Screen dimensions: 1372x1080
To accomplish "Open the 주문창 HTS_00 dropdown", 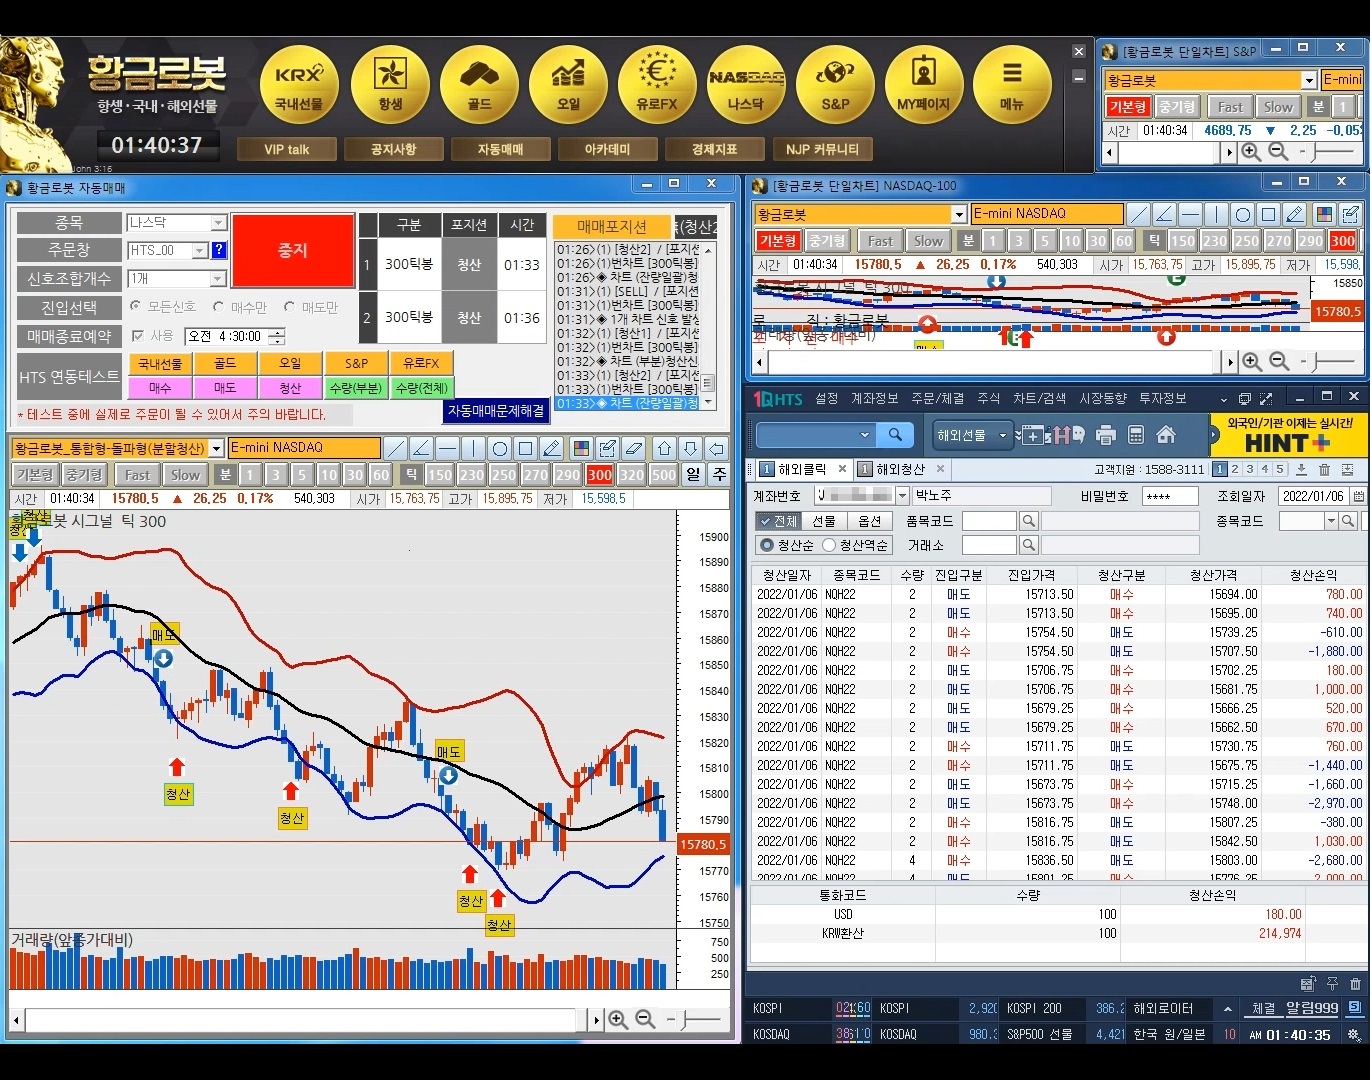I will [199, 250].
